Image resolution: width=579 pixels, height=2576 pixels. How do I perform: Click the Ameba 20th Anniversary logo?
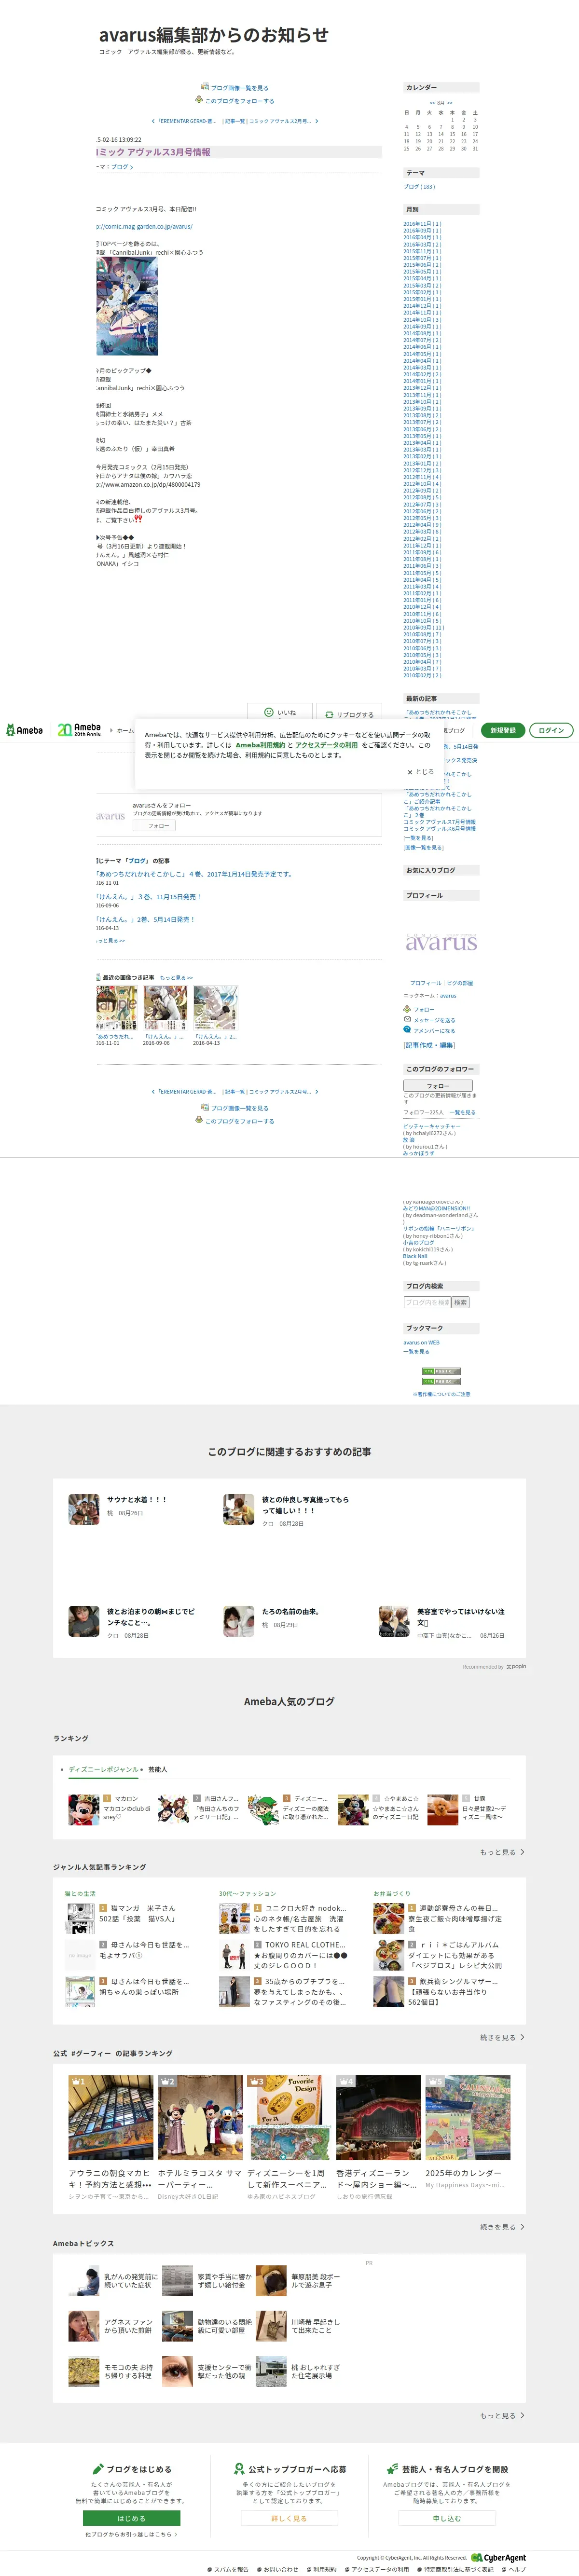pos(79,730)
